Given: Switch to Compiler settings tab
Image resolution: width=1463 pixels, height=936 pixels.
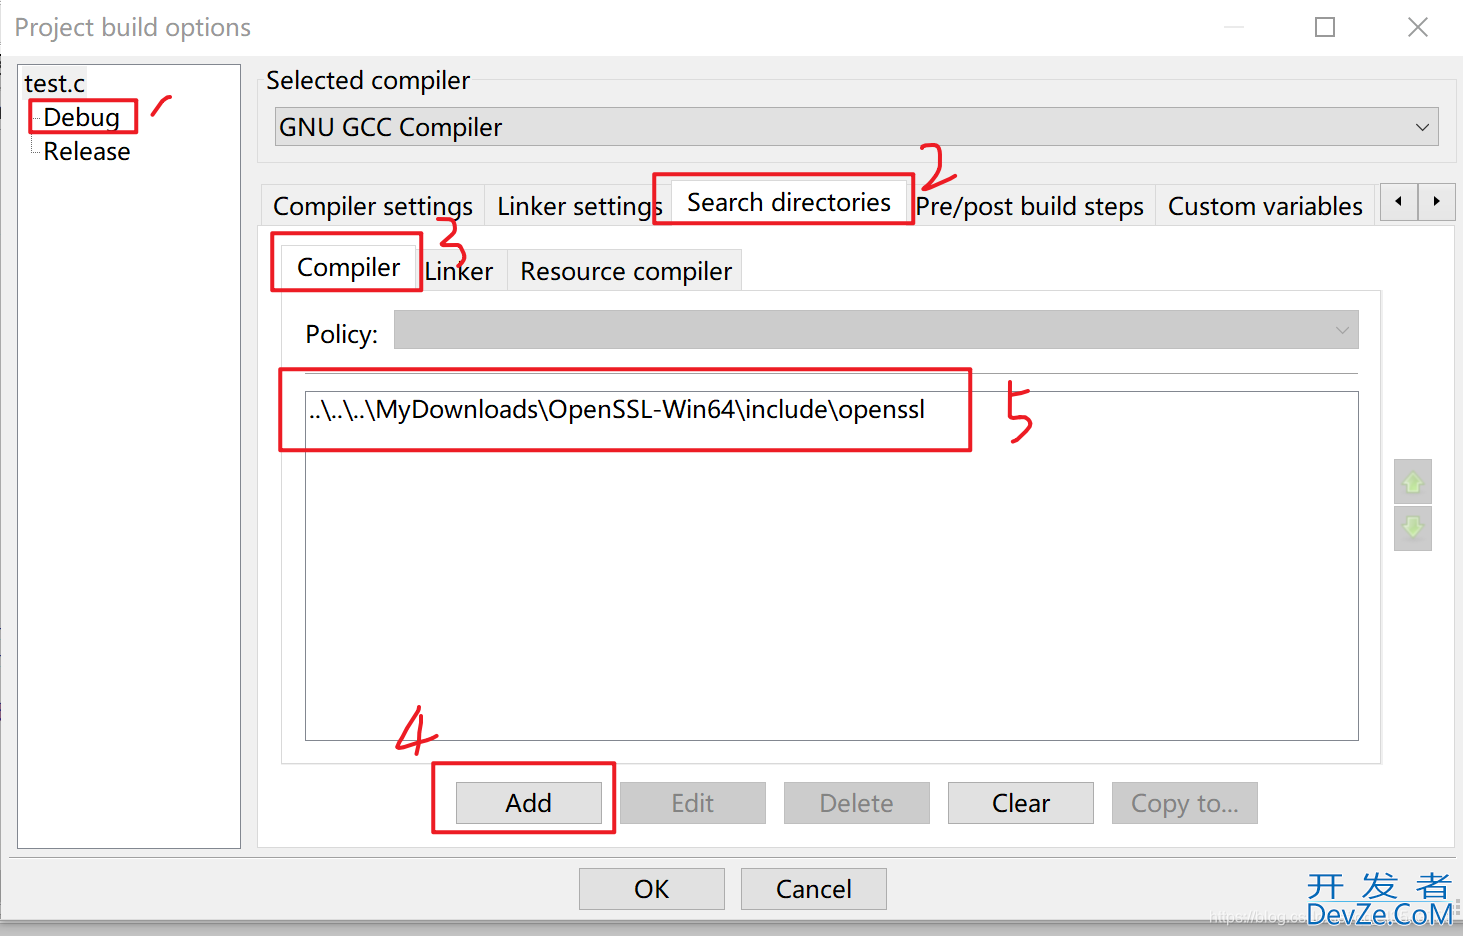Looking at the screenshot, I should pos(373,206).
